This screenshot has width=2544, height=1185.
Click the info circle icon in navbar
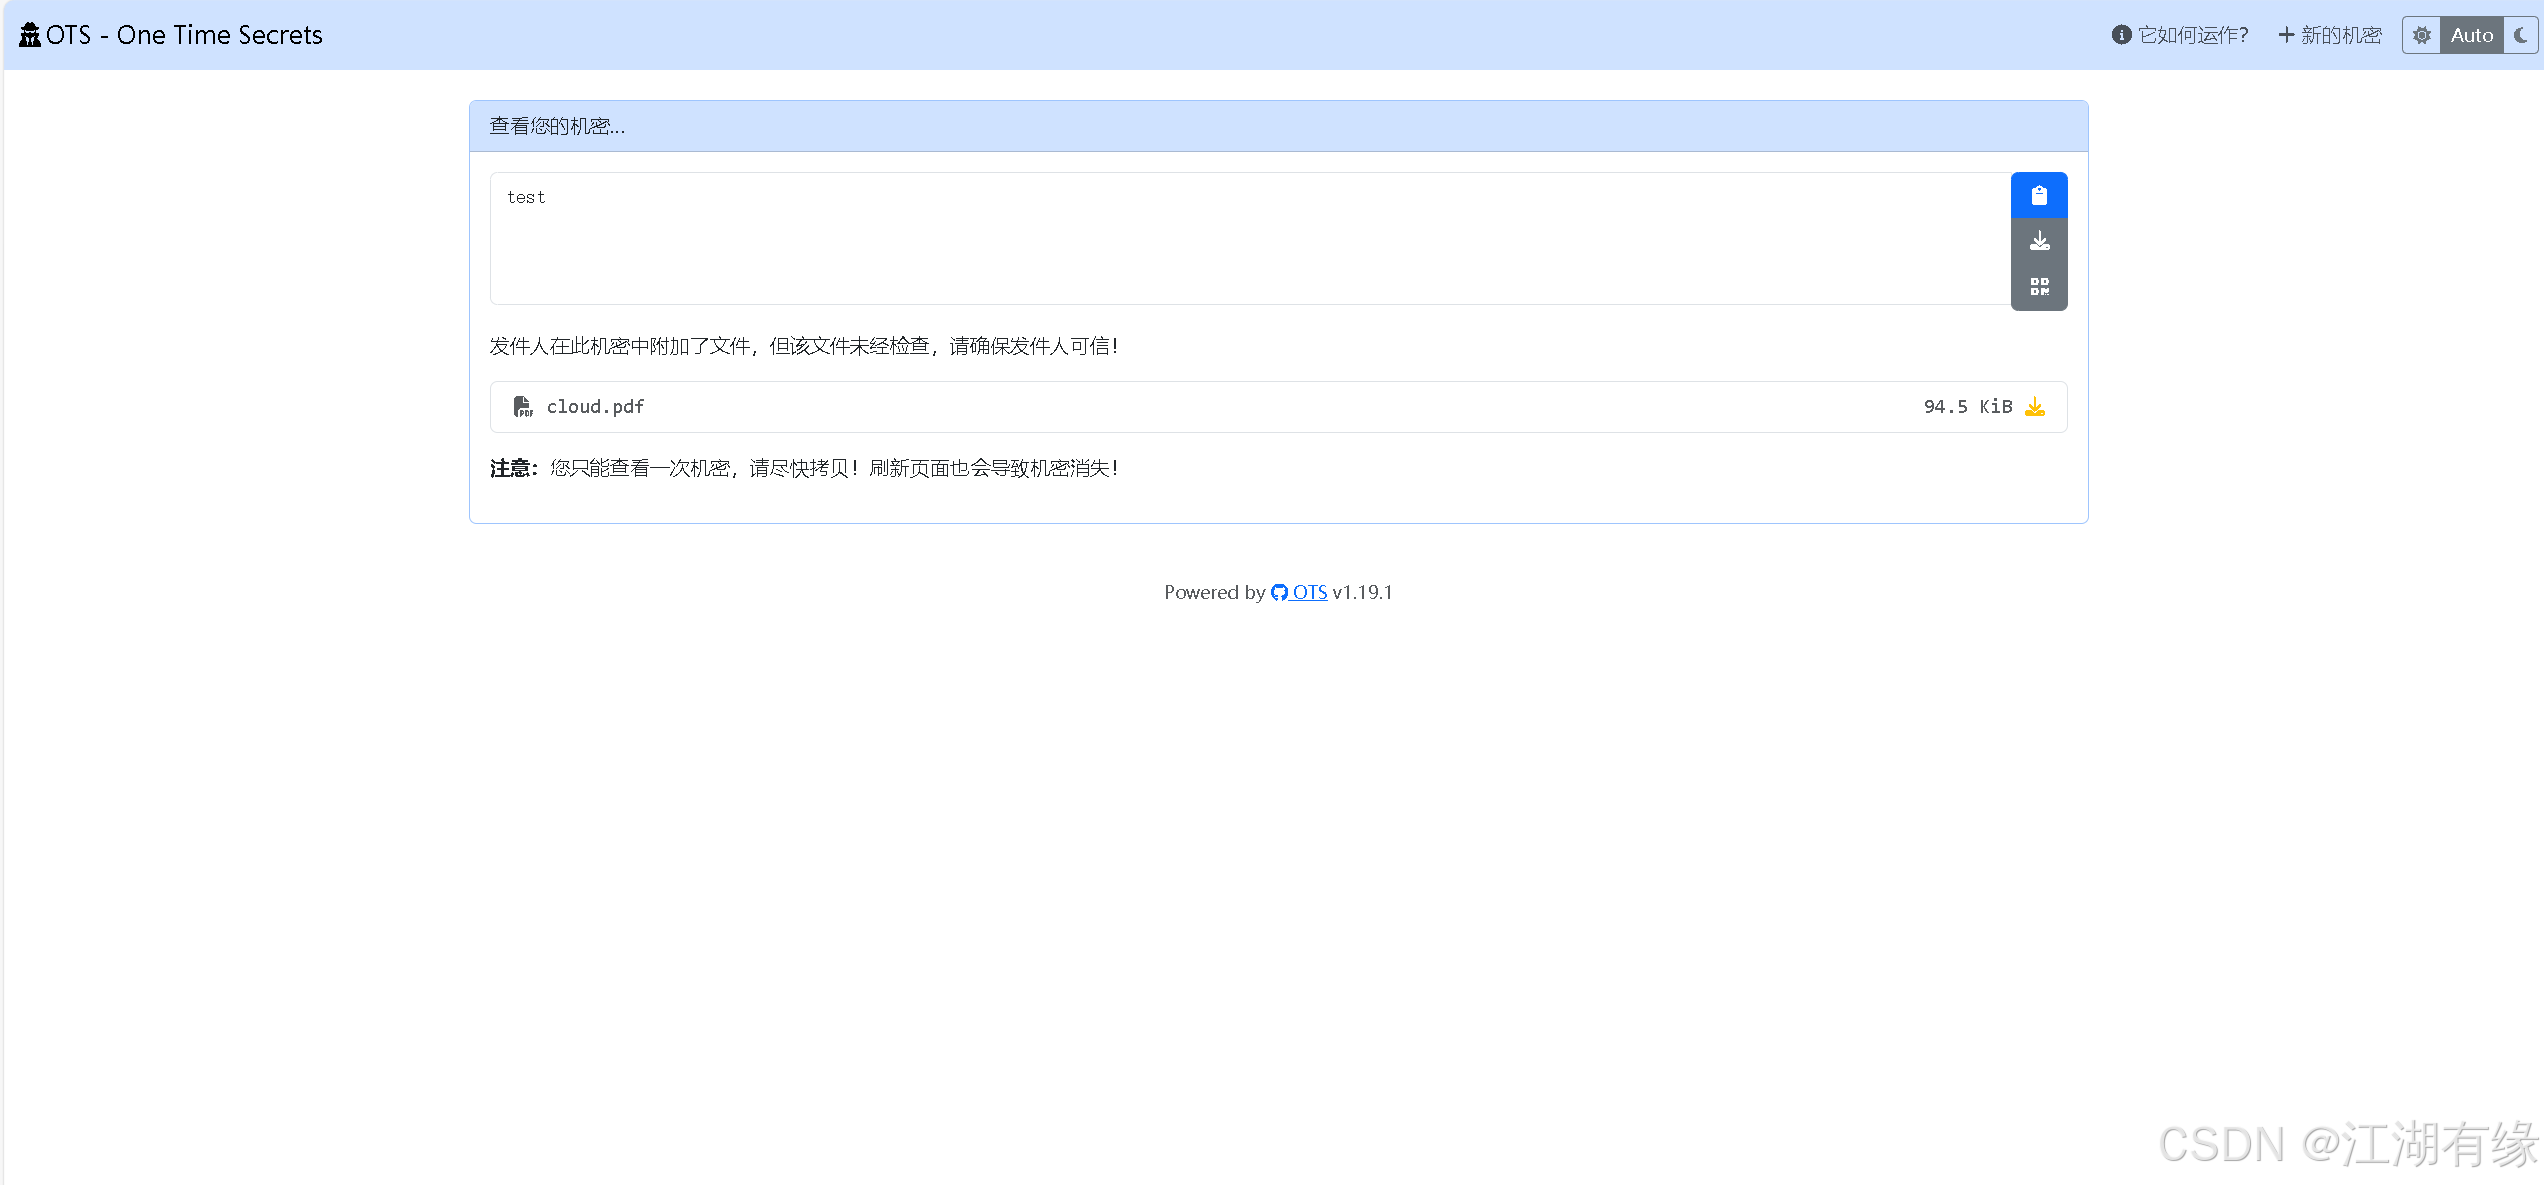point(2121,35)
